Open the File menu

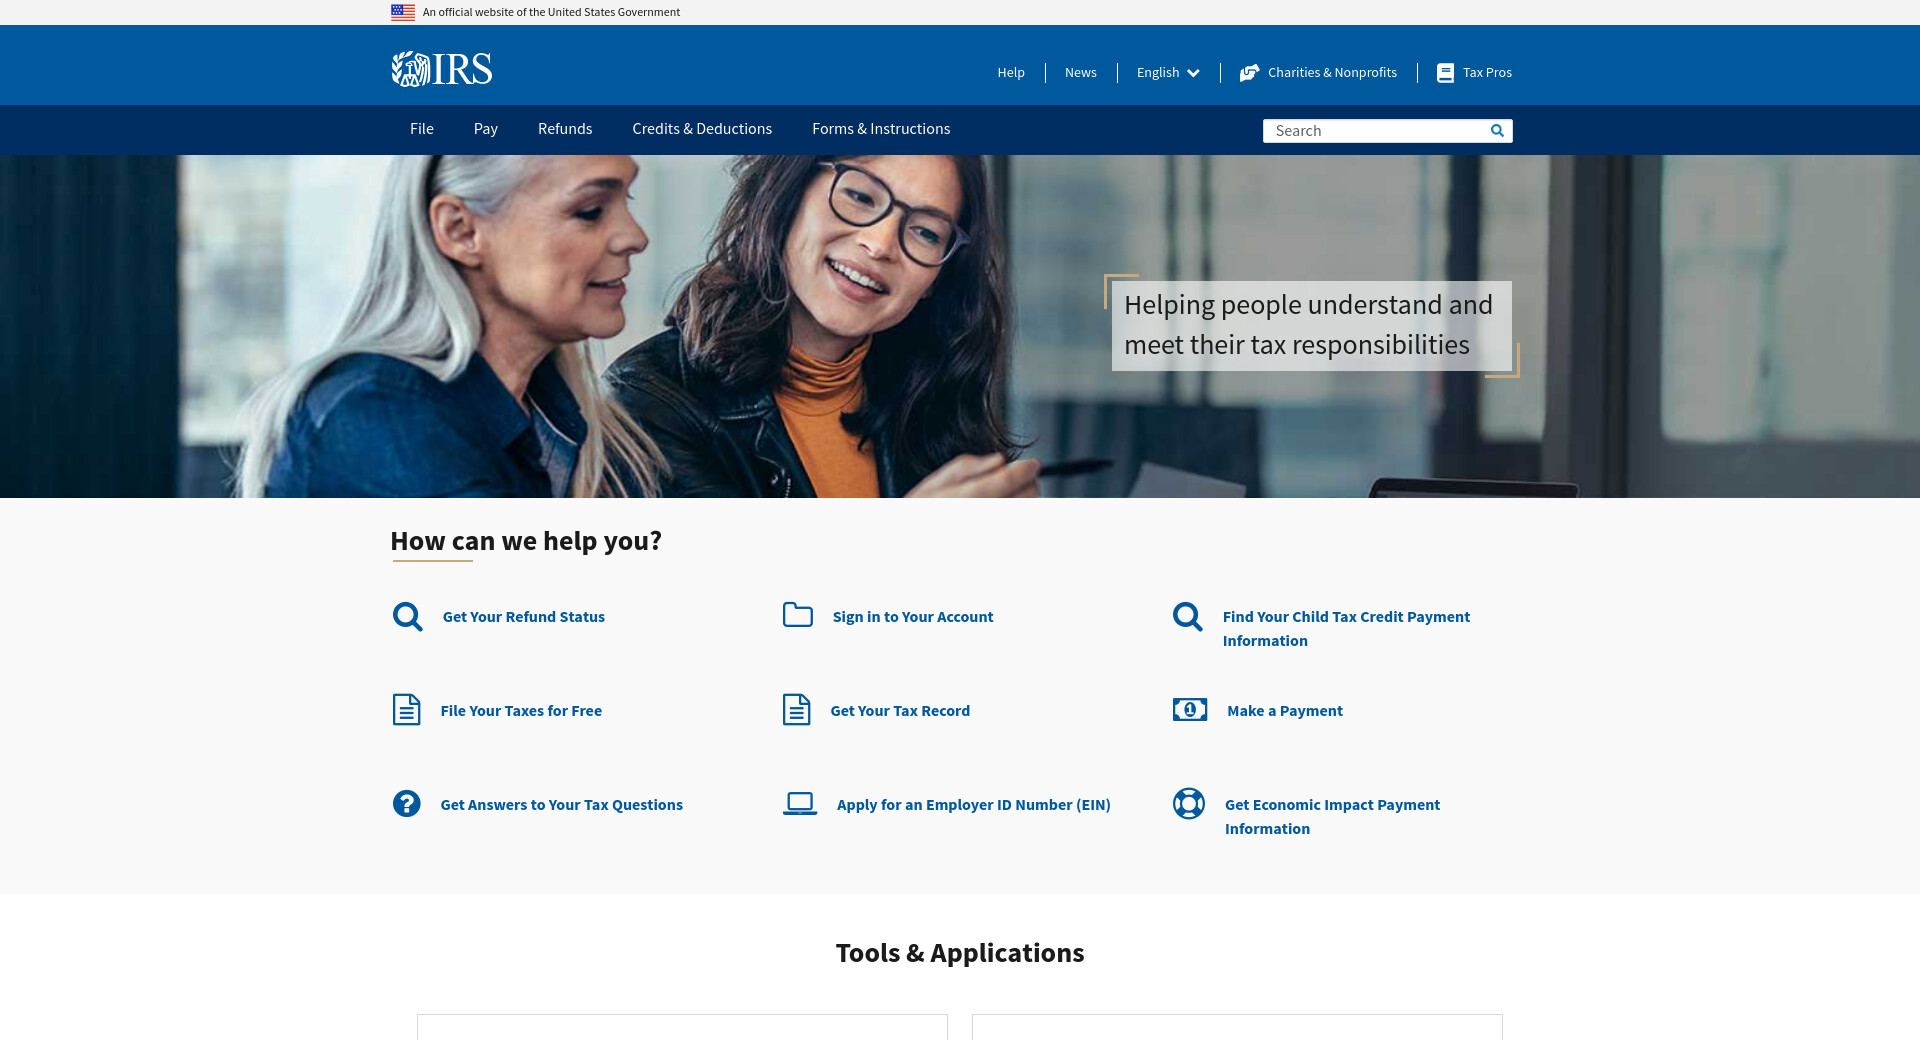click(421, 129)
